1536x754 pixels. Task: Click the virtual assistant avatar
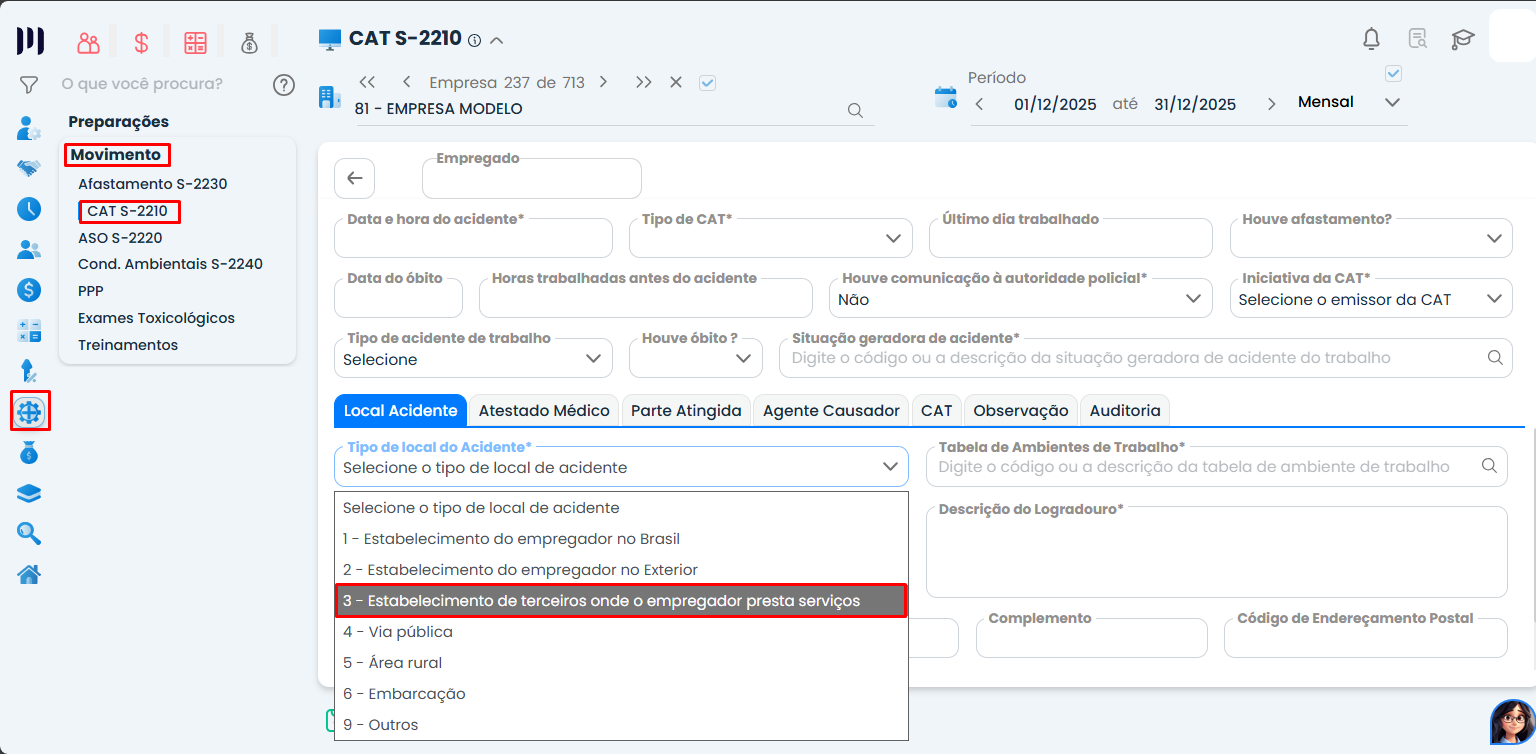[1512, 721]
